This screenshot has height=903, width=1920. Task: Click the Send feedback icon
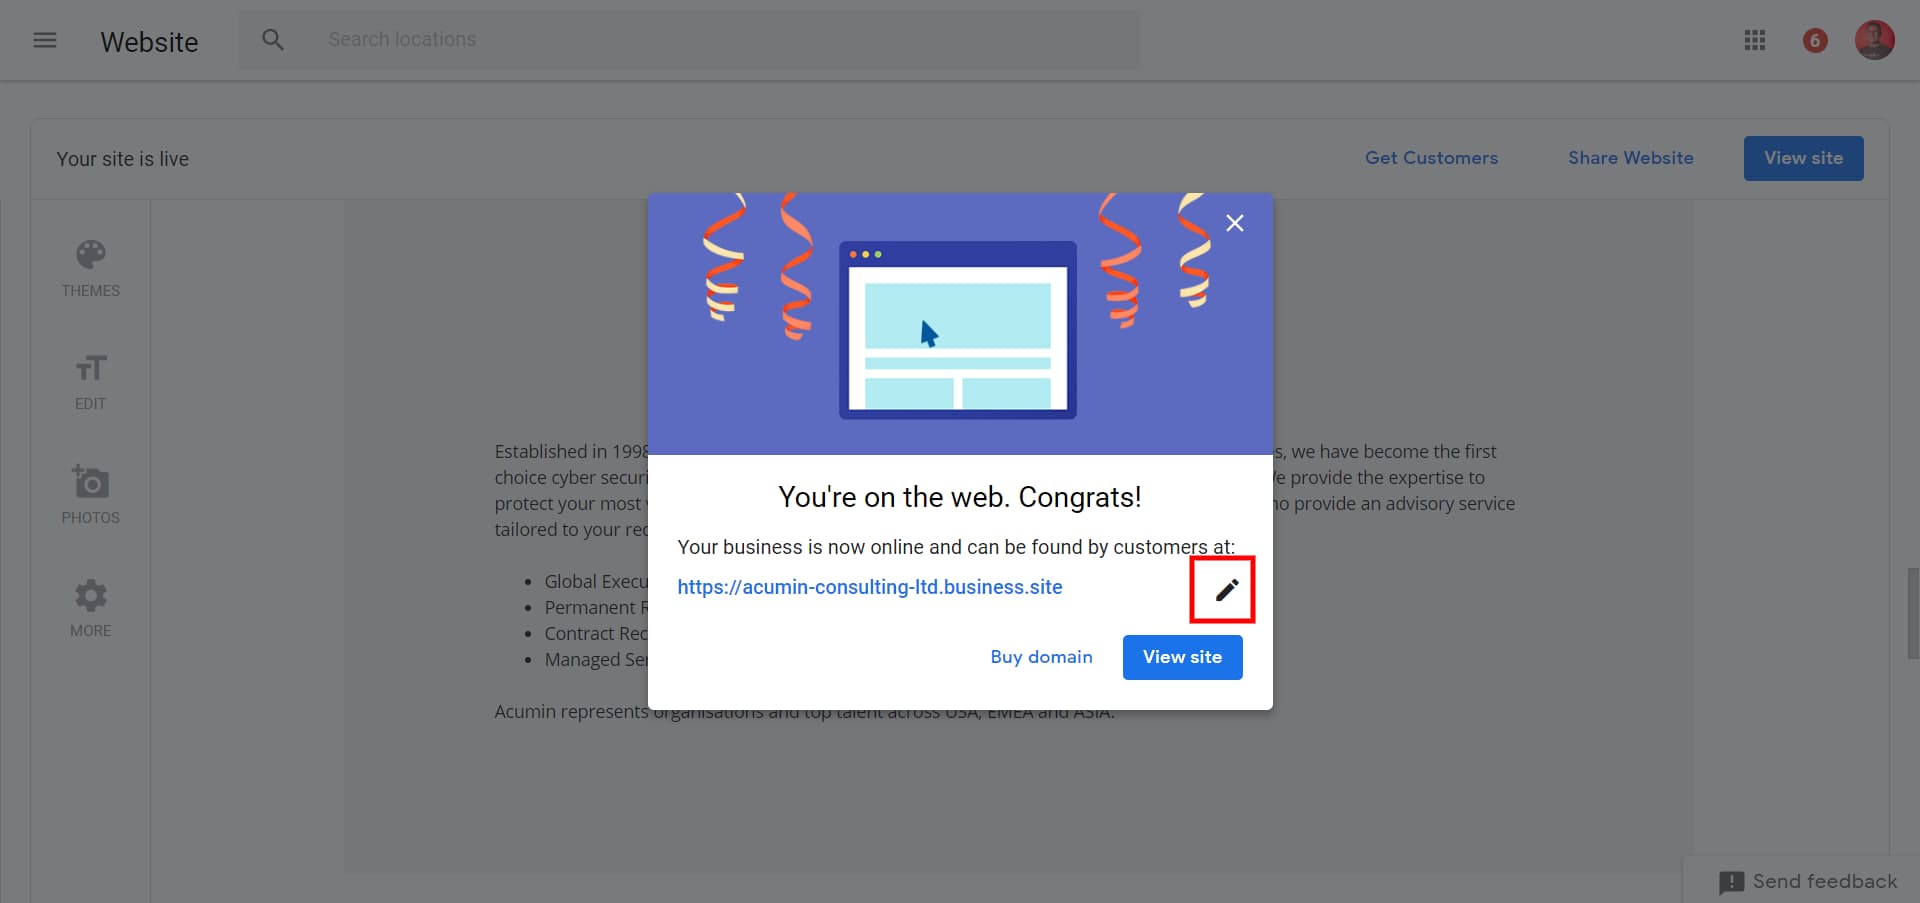point(1732,882)
